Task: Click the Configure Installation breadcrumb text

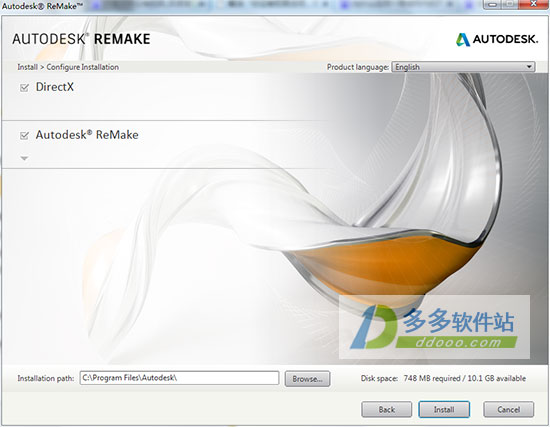Action: point(82,67)
